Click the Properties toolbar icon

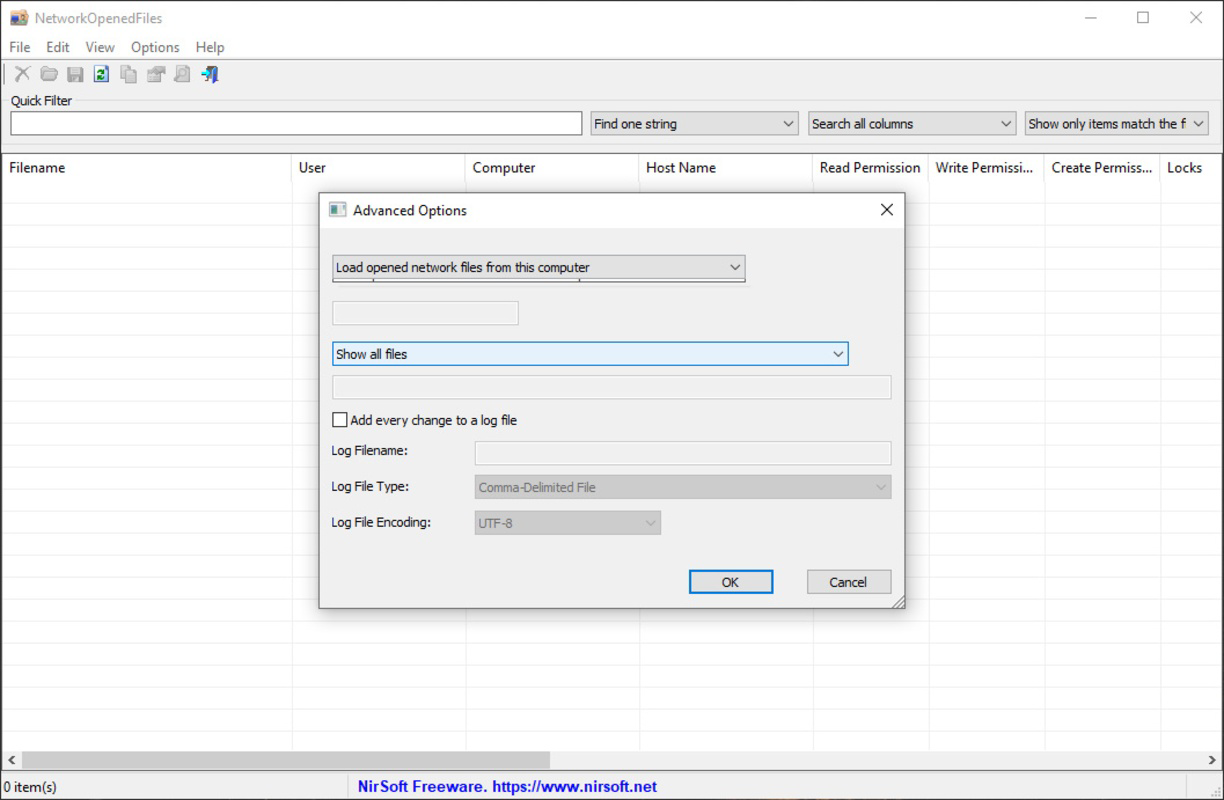tap(155, 74)
